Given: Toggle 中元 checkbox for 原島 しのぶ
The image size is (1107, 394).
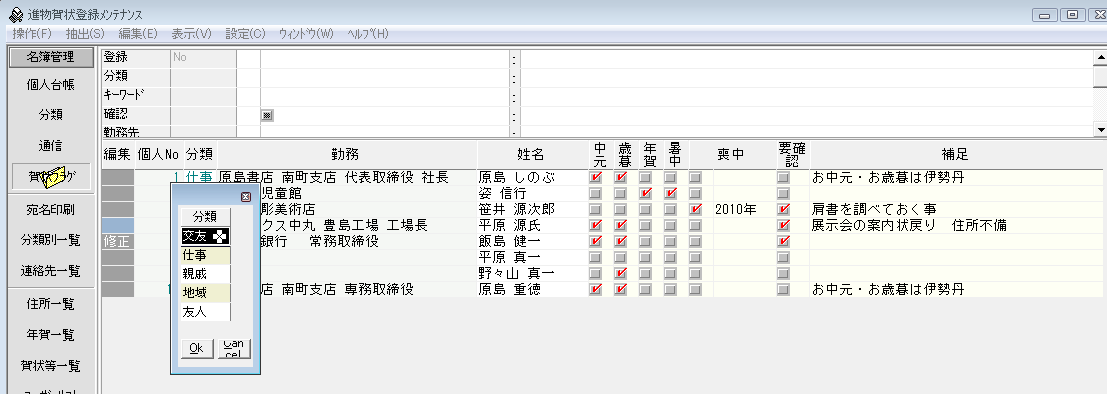Looking at the screenshot, I should [x=597, y=177].
